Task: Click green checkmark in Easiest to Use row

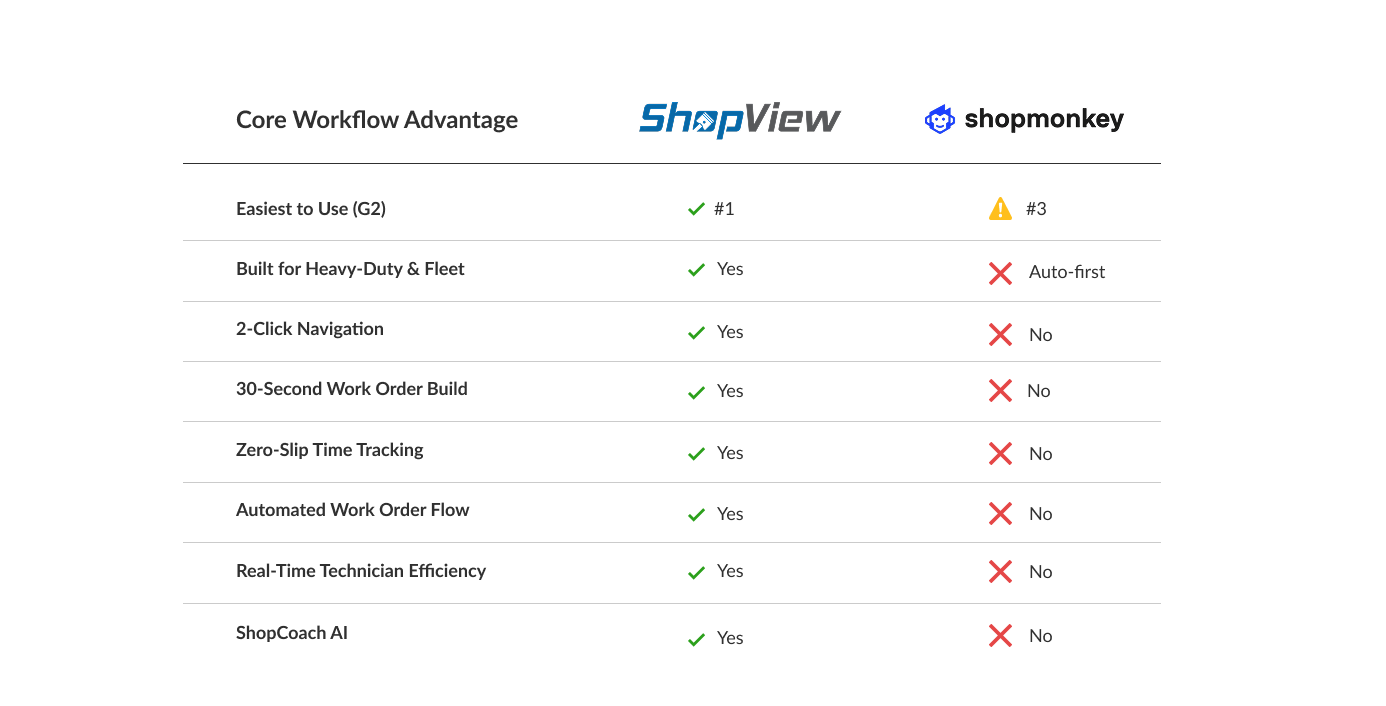Action: pos(697,210)
